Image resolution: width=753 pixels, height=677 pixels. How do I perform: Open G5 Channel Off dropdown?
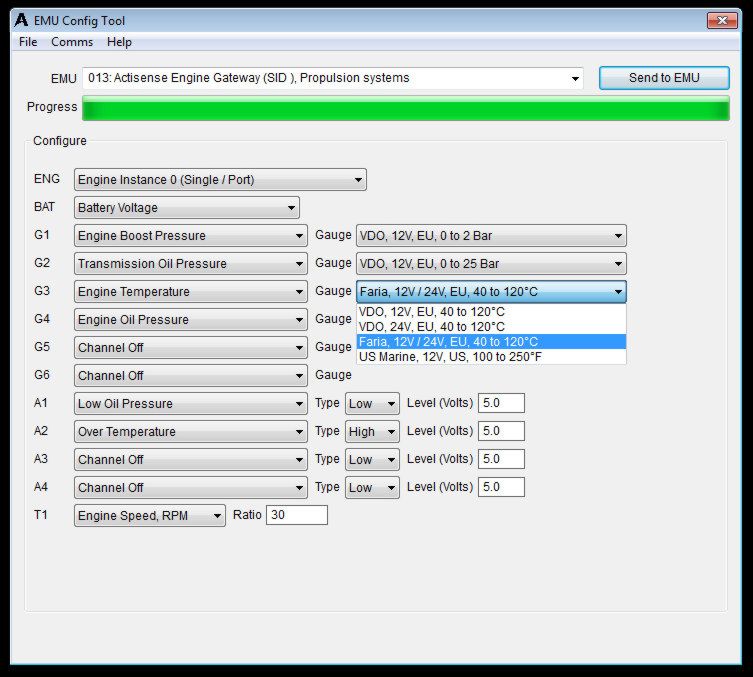(x=191, y=348)
